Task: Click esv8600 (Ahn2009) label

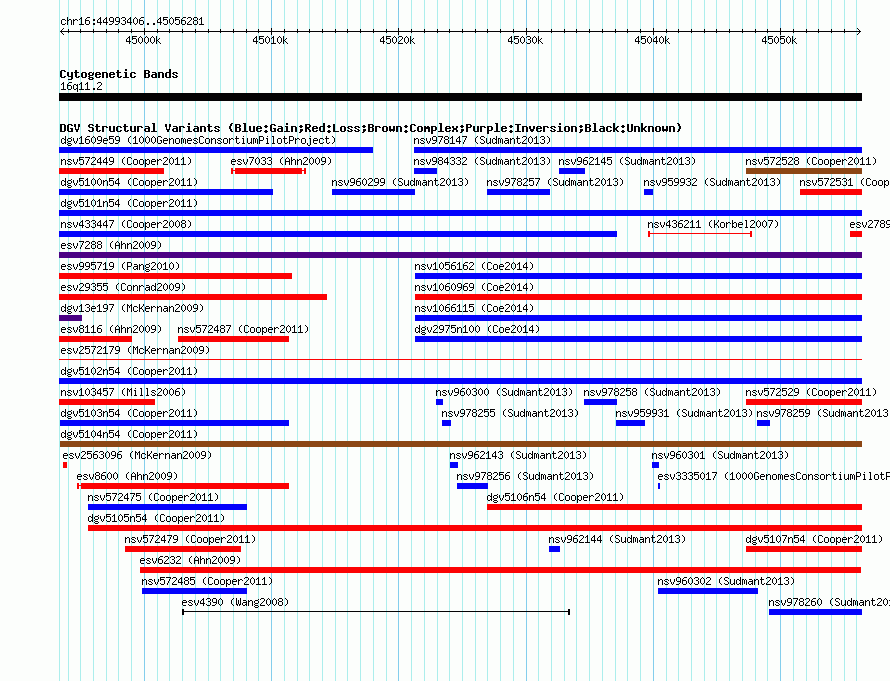Action: (x=127, y=476)
